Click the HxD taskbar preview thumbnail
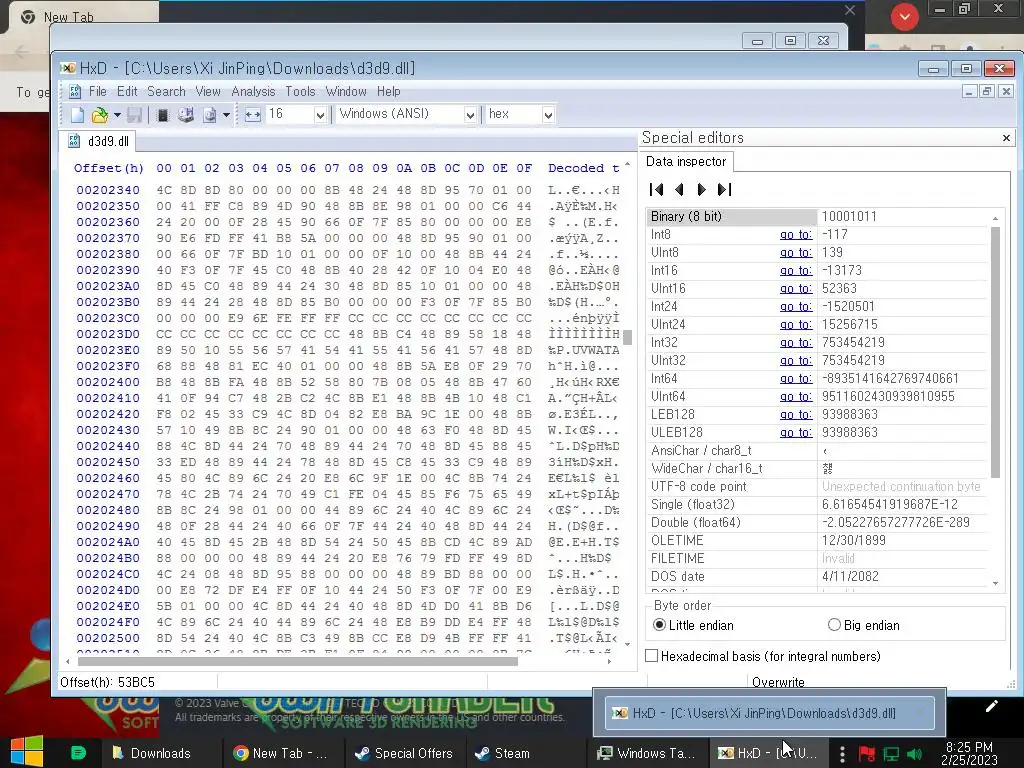Screen dimensions: 1024x768 coord(769,712)
